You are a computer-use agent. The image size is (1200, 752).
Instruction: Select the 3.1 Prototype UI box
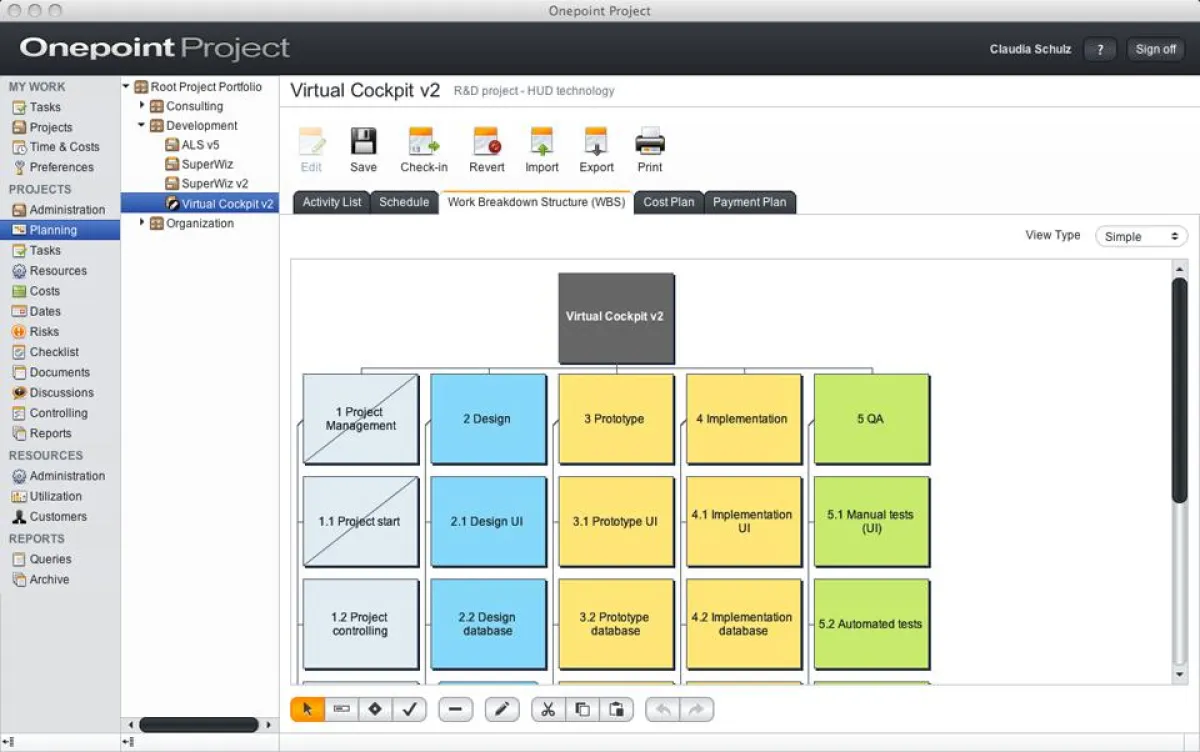click(616, 521)
